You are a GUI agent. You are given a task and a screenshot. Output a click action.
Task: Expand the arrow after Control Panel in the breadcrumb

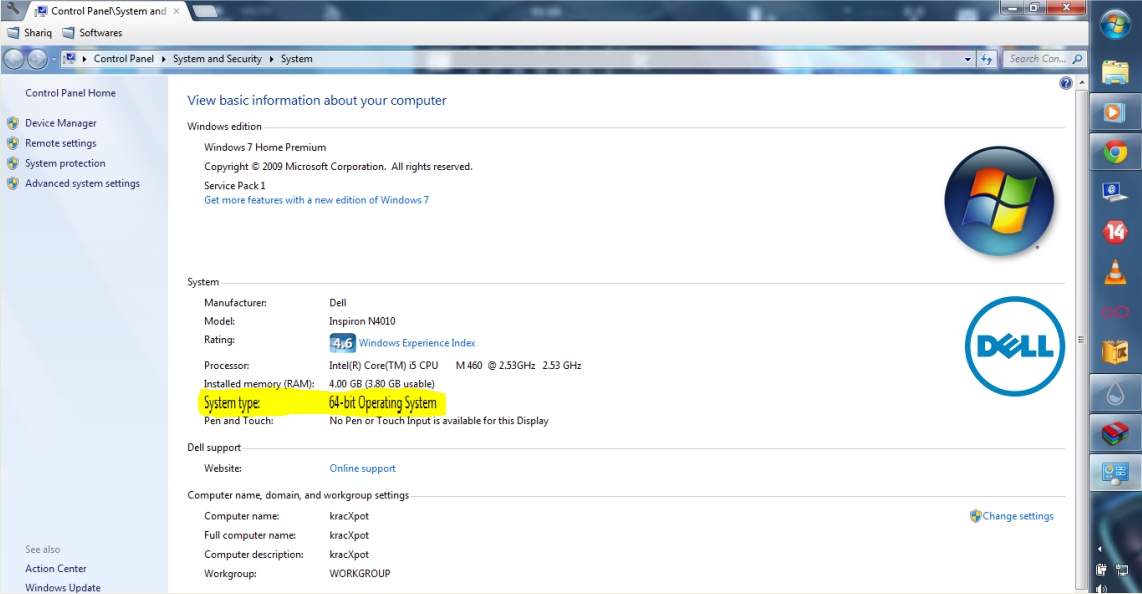click(163, 59)
